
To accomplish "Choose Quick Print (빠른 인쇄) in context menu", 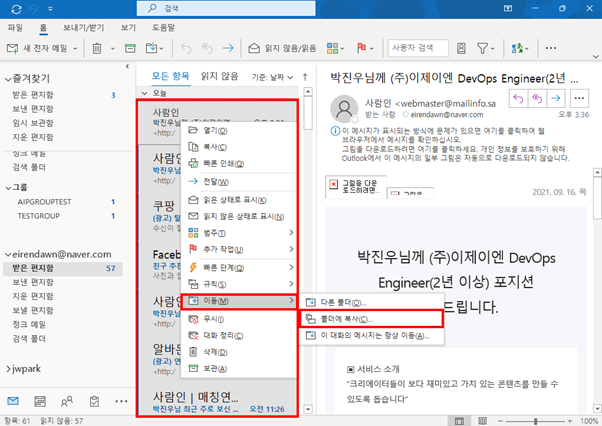I will coord(238,163).
